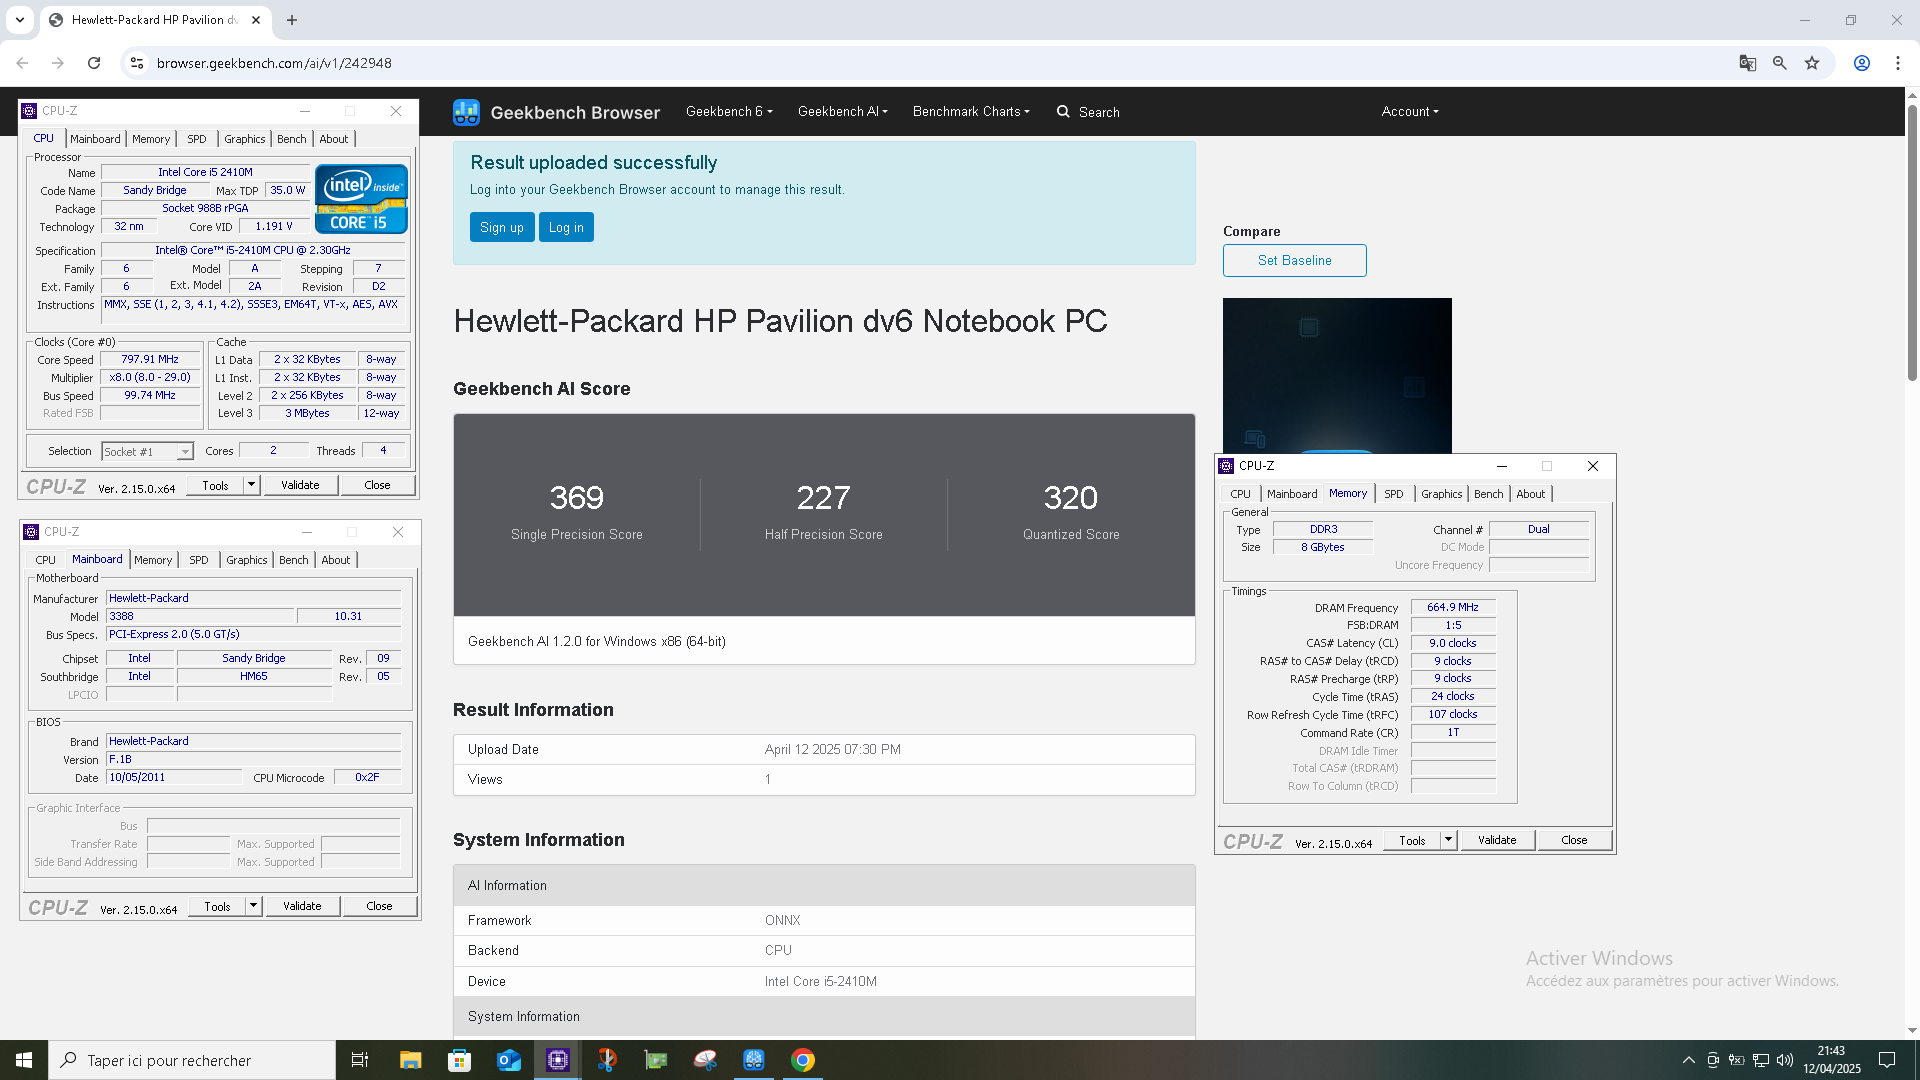Click the Log in button
Image resolution: width=1920 pixels, height=1080 pixels.
(x=566, y=227)
